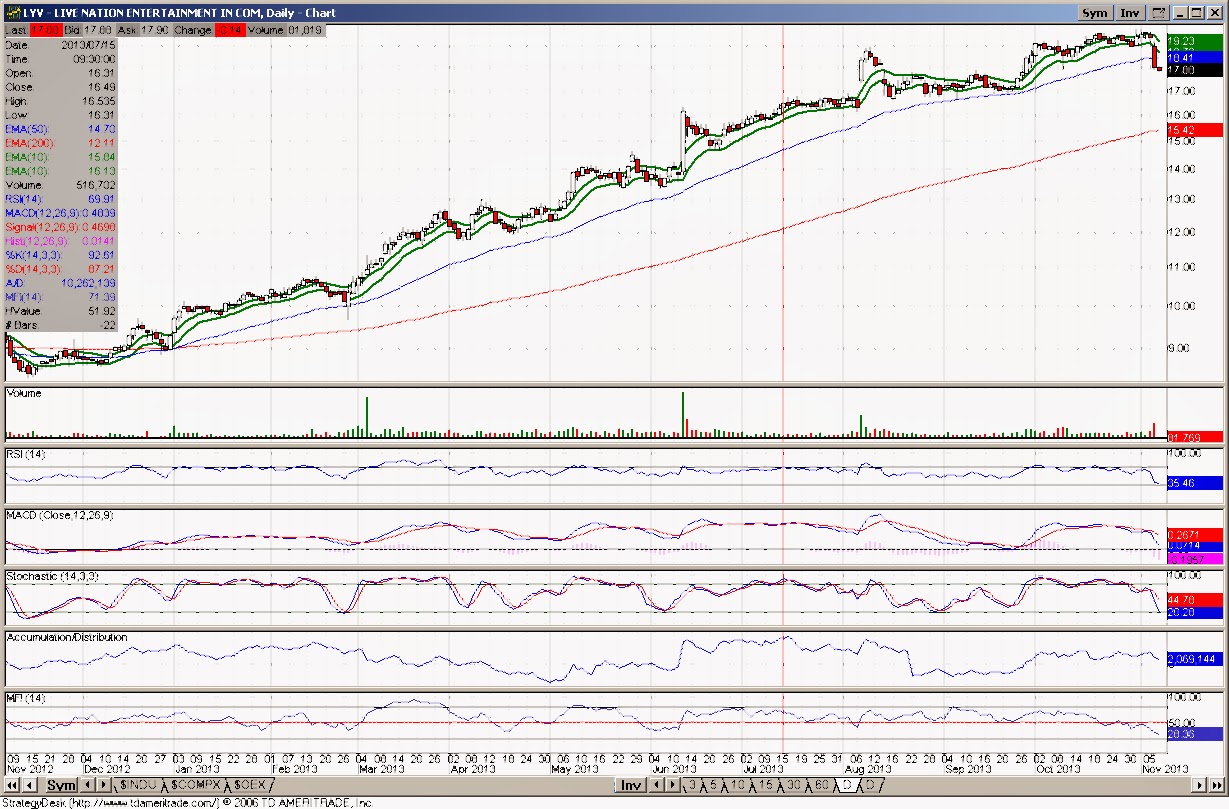The width and height of the screenshot is (1229, 809).
Task: Click the RSI(14) 69.91 data row
Action: (x=60, y=199)
